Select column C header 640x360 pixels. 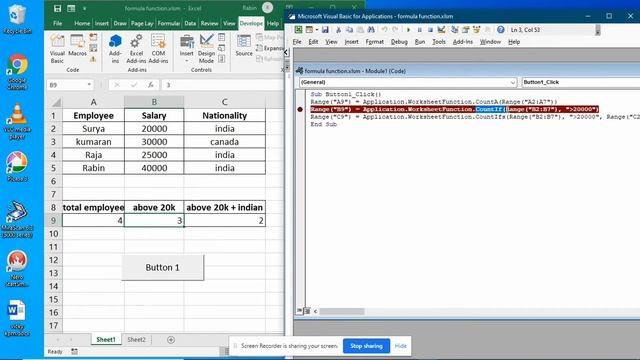point(224,102)
